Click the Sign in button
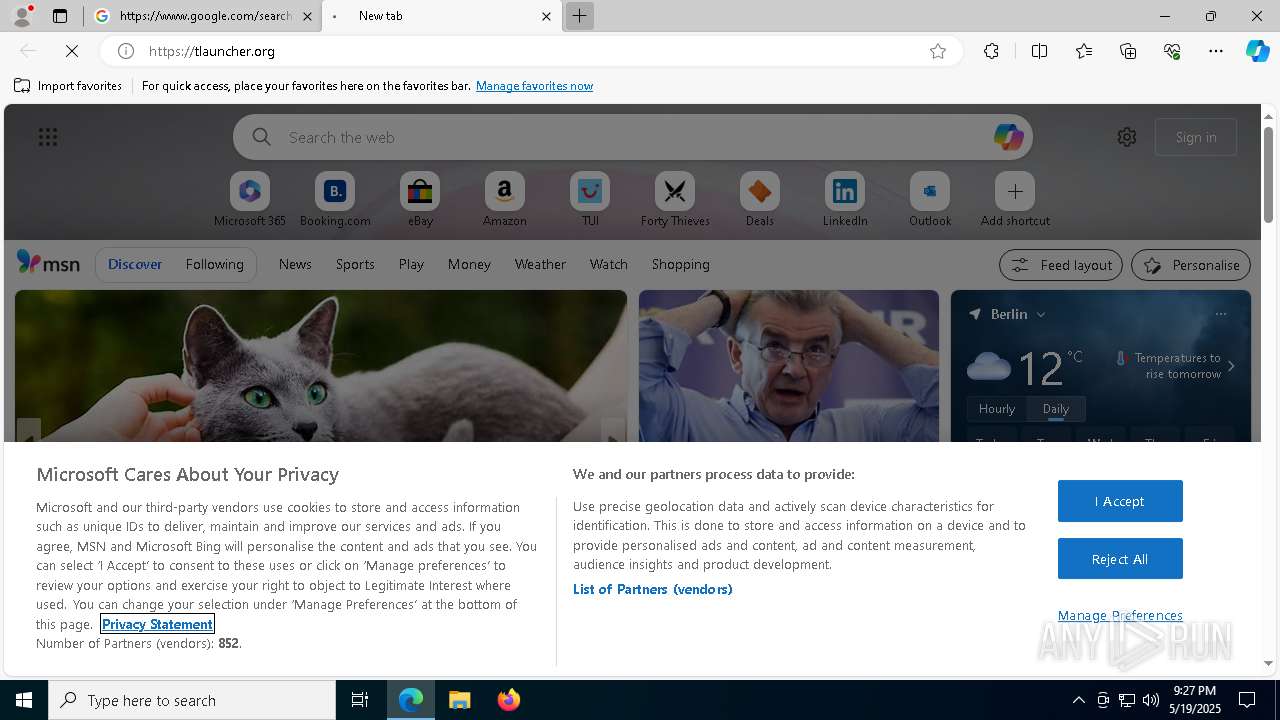1280x720 pixels. coord(1196,137)
